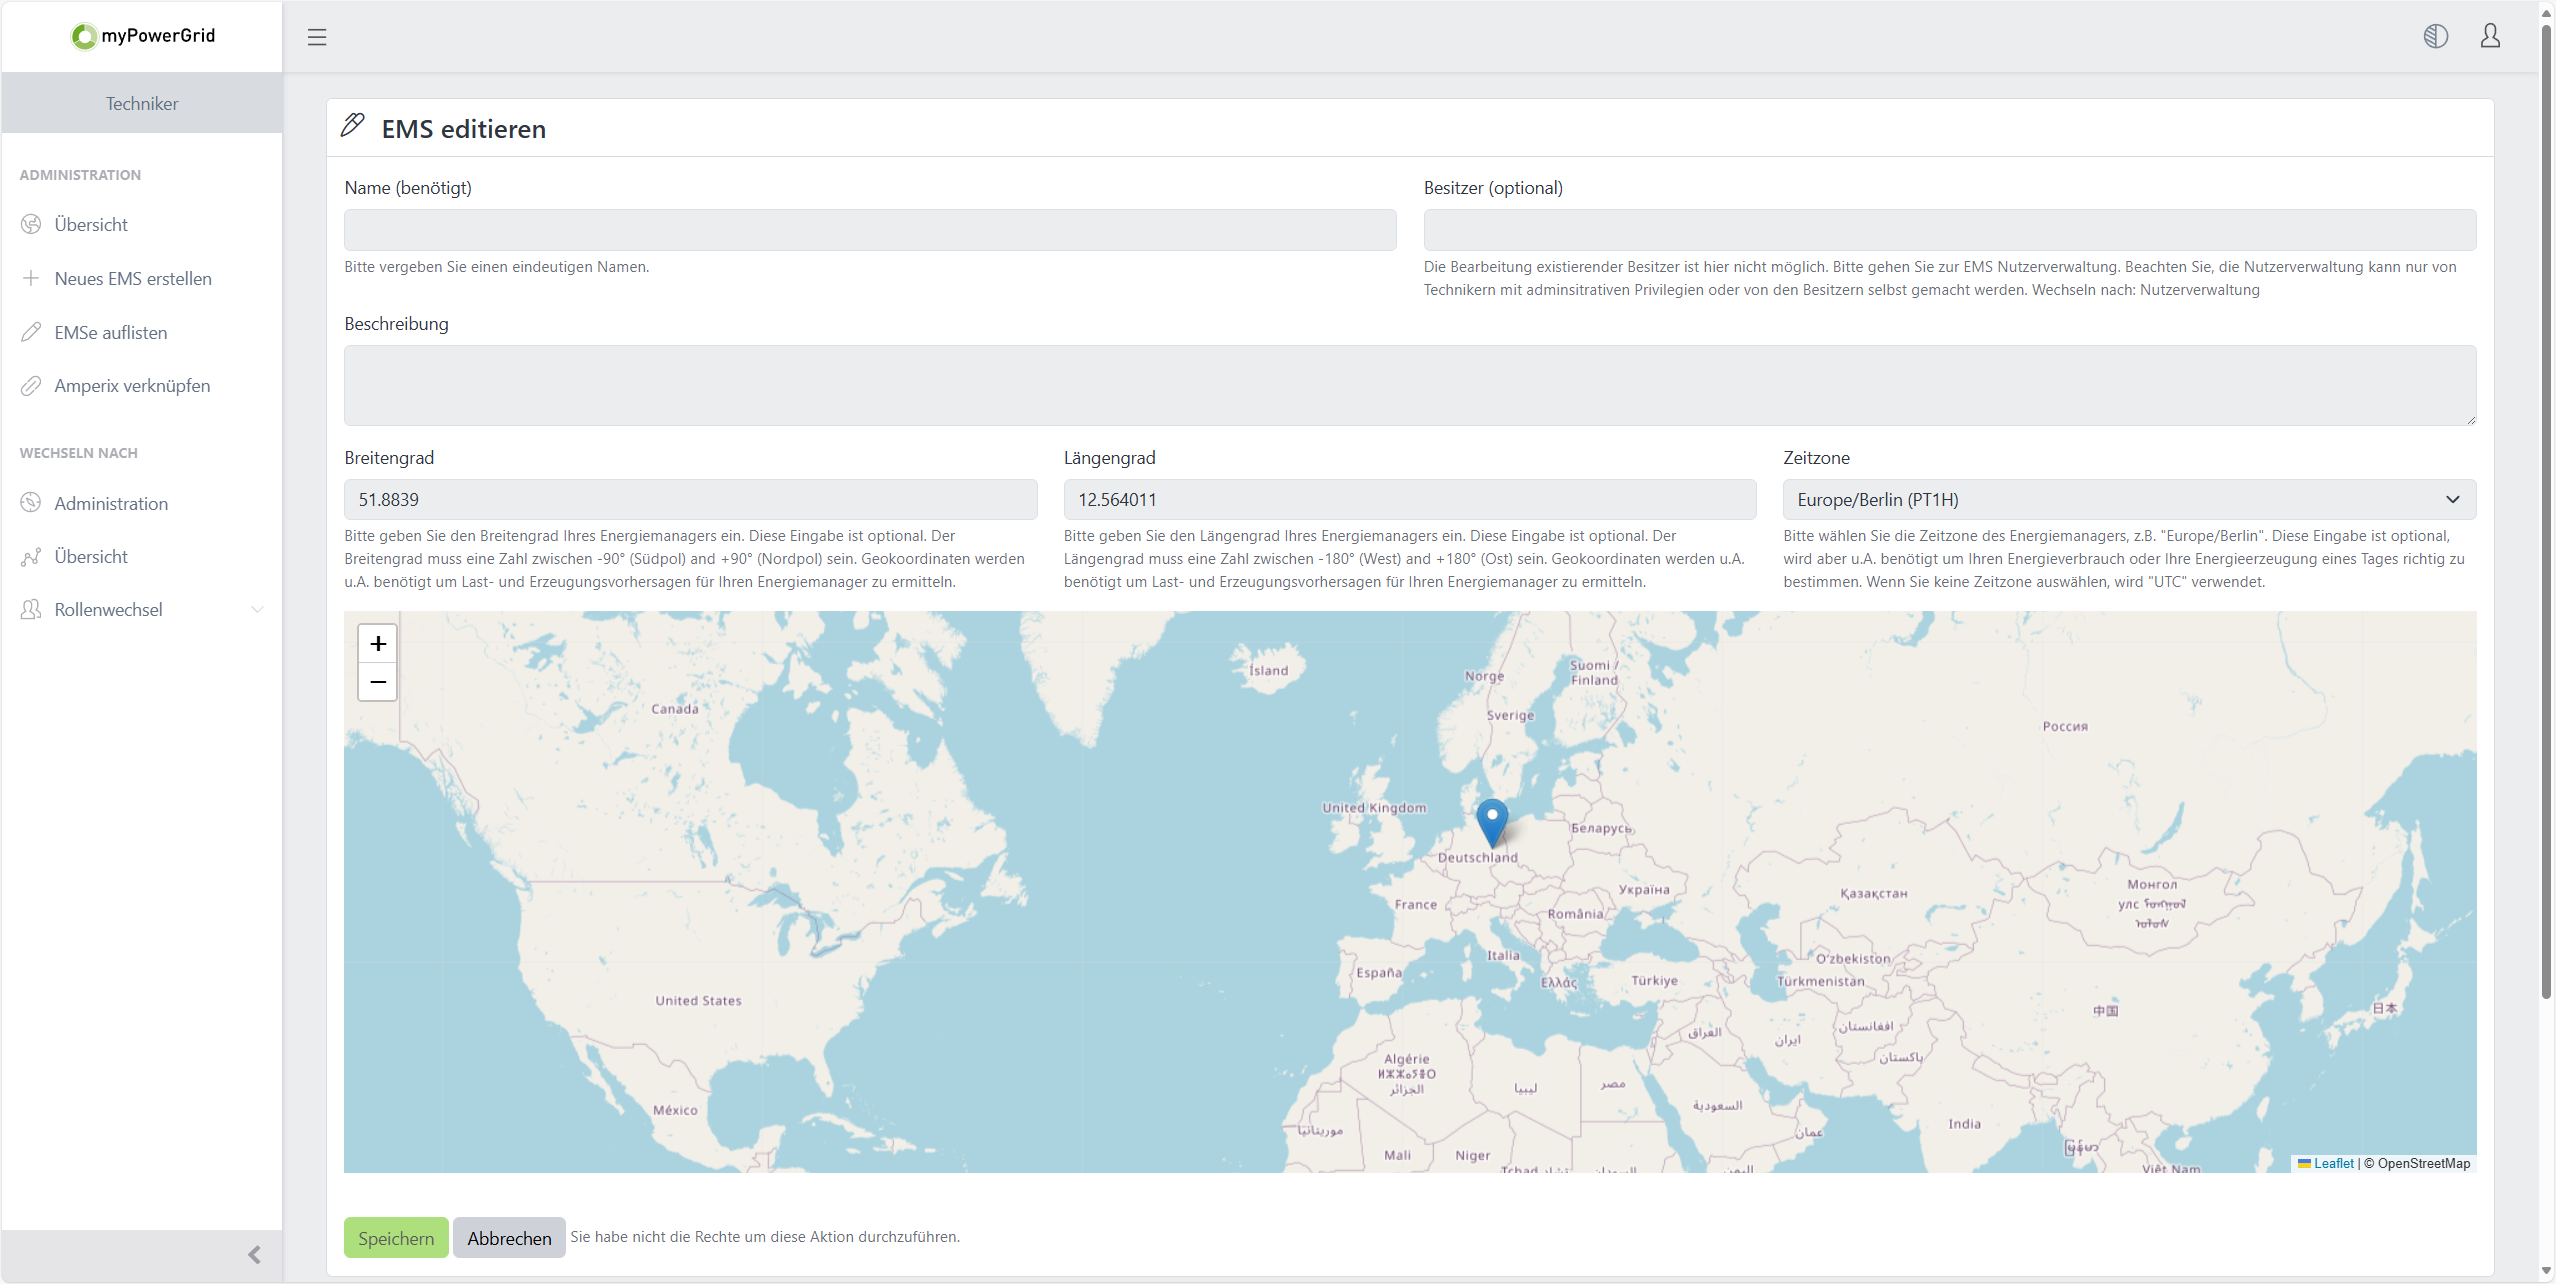The height and width of the screenshot is (1284, 2556).
Task: Switch the dark/light theme
Action: (x=2435, y=37)
